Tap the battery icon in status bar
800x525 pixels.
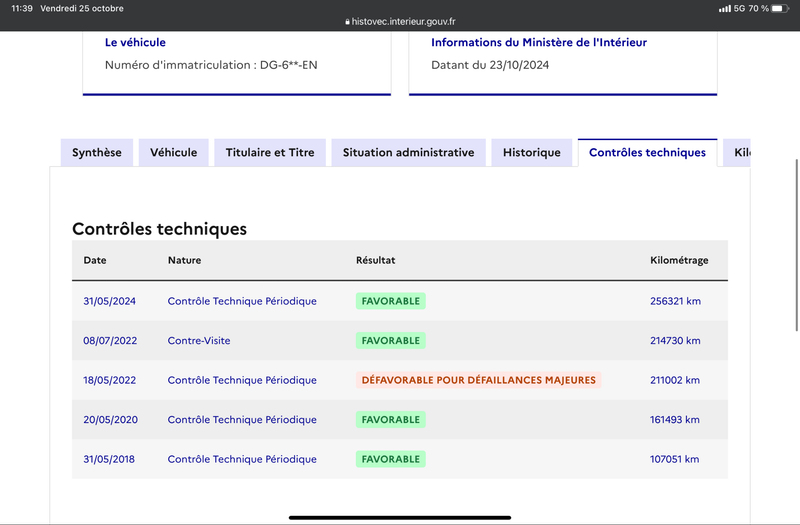[780, 9]
